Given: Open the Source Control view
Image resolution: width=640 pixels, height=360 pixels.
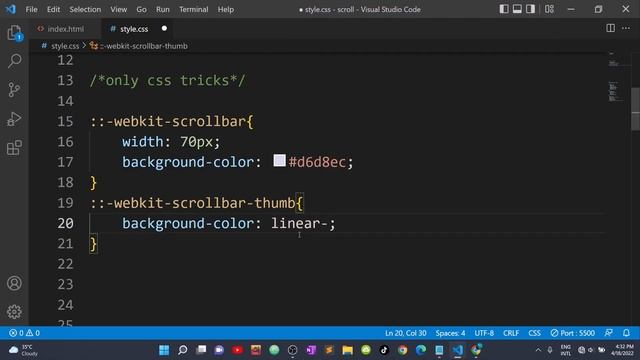Looking at the screenshot, I should (14, 90).
